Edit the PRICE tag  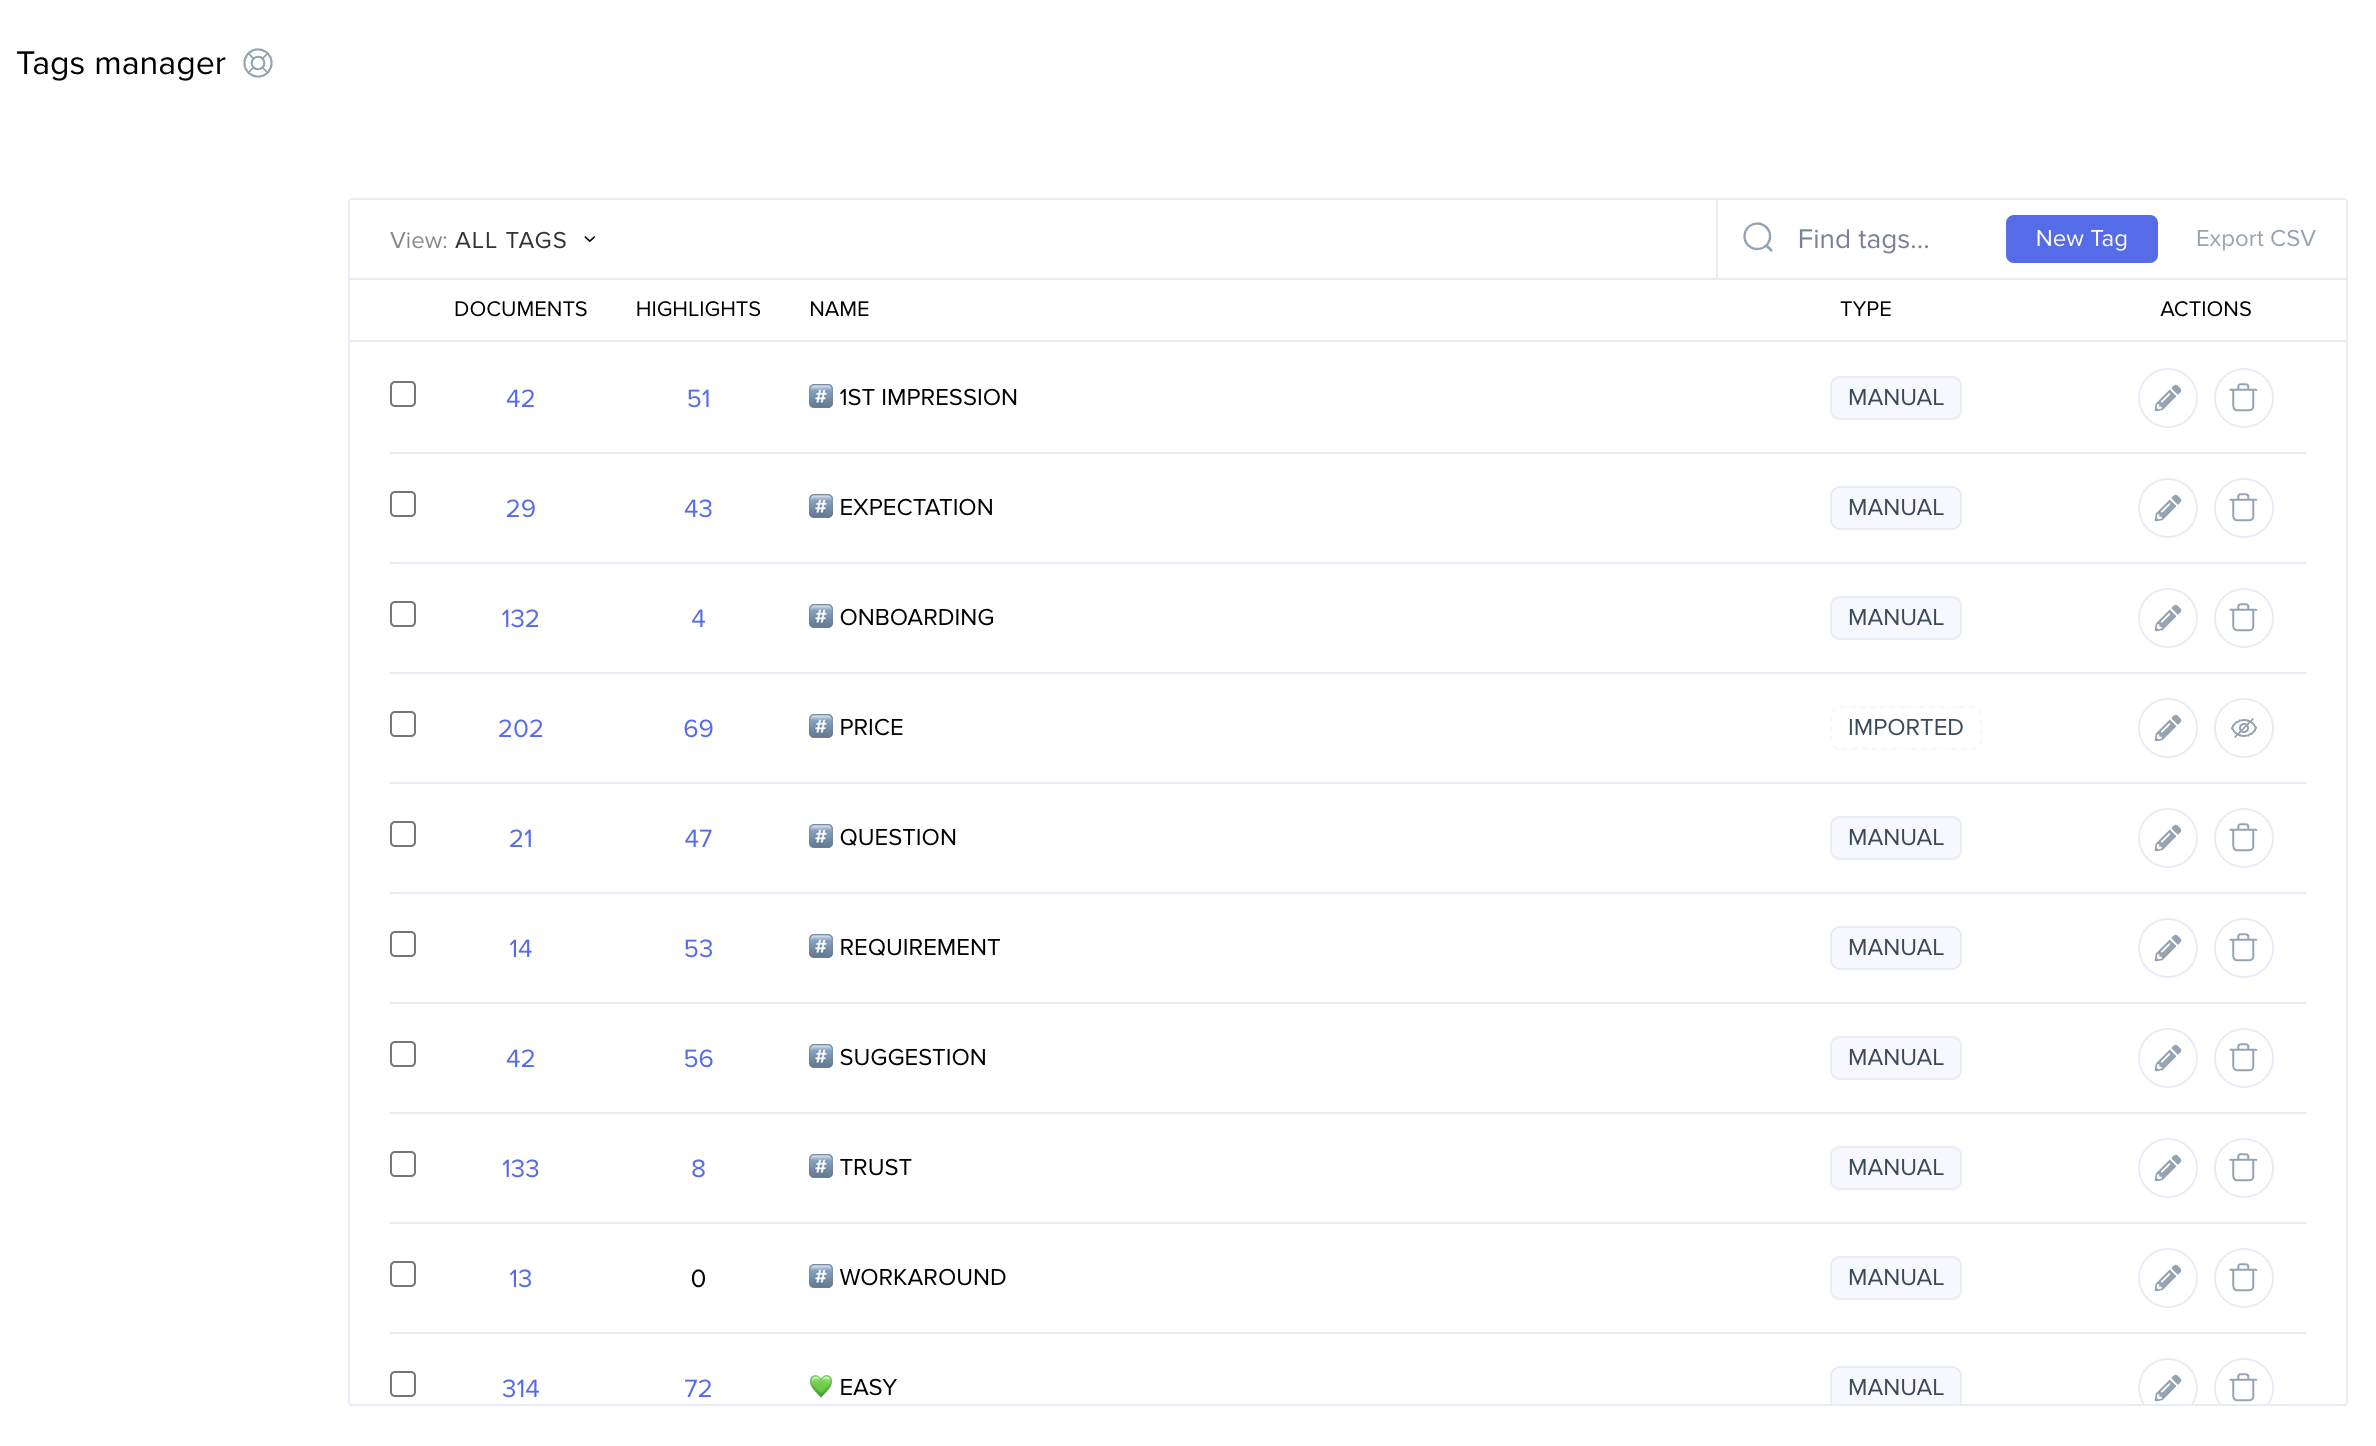tap(2167, 728)
